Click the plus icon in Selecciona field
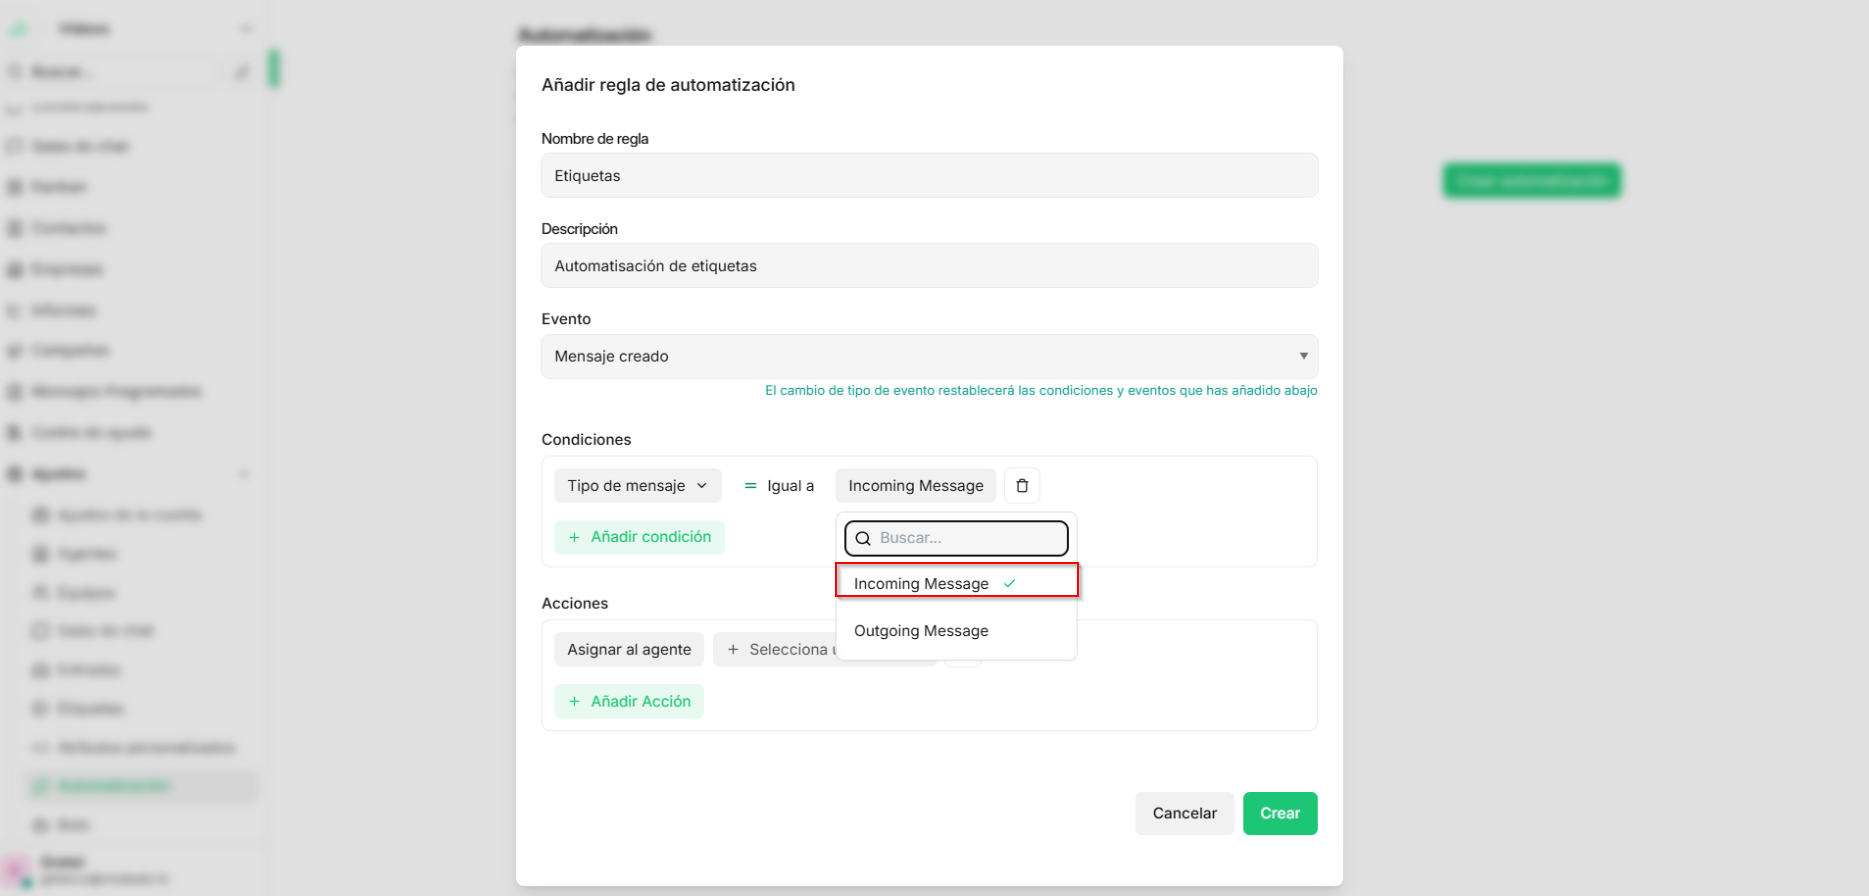The width and height of the screenshot is (1869, 896). (x=733, y=650)
